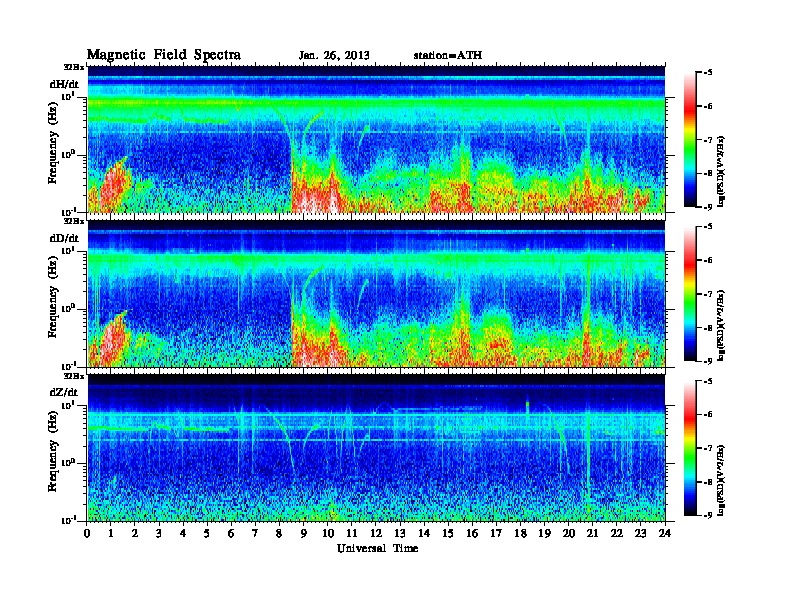Screen dimensions: 792x612
Task: Click the 'dZ/dt' panel label
Action: [64, 392]
